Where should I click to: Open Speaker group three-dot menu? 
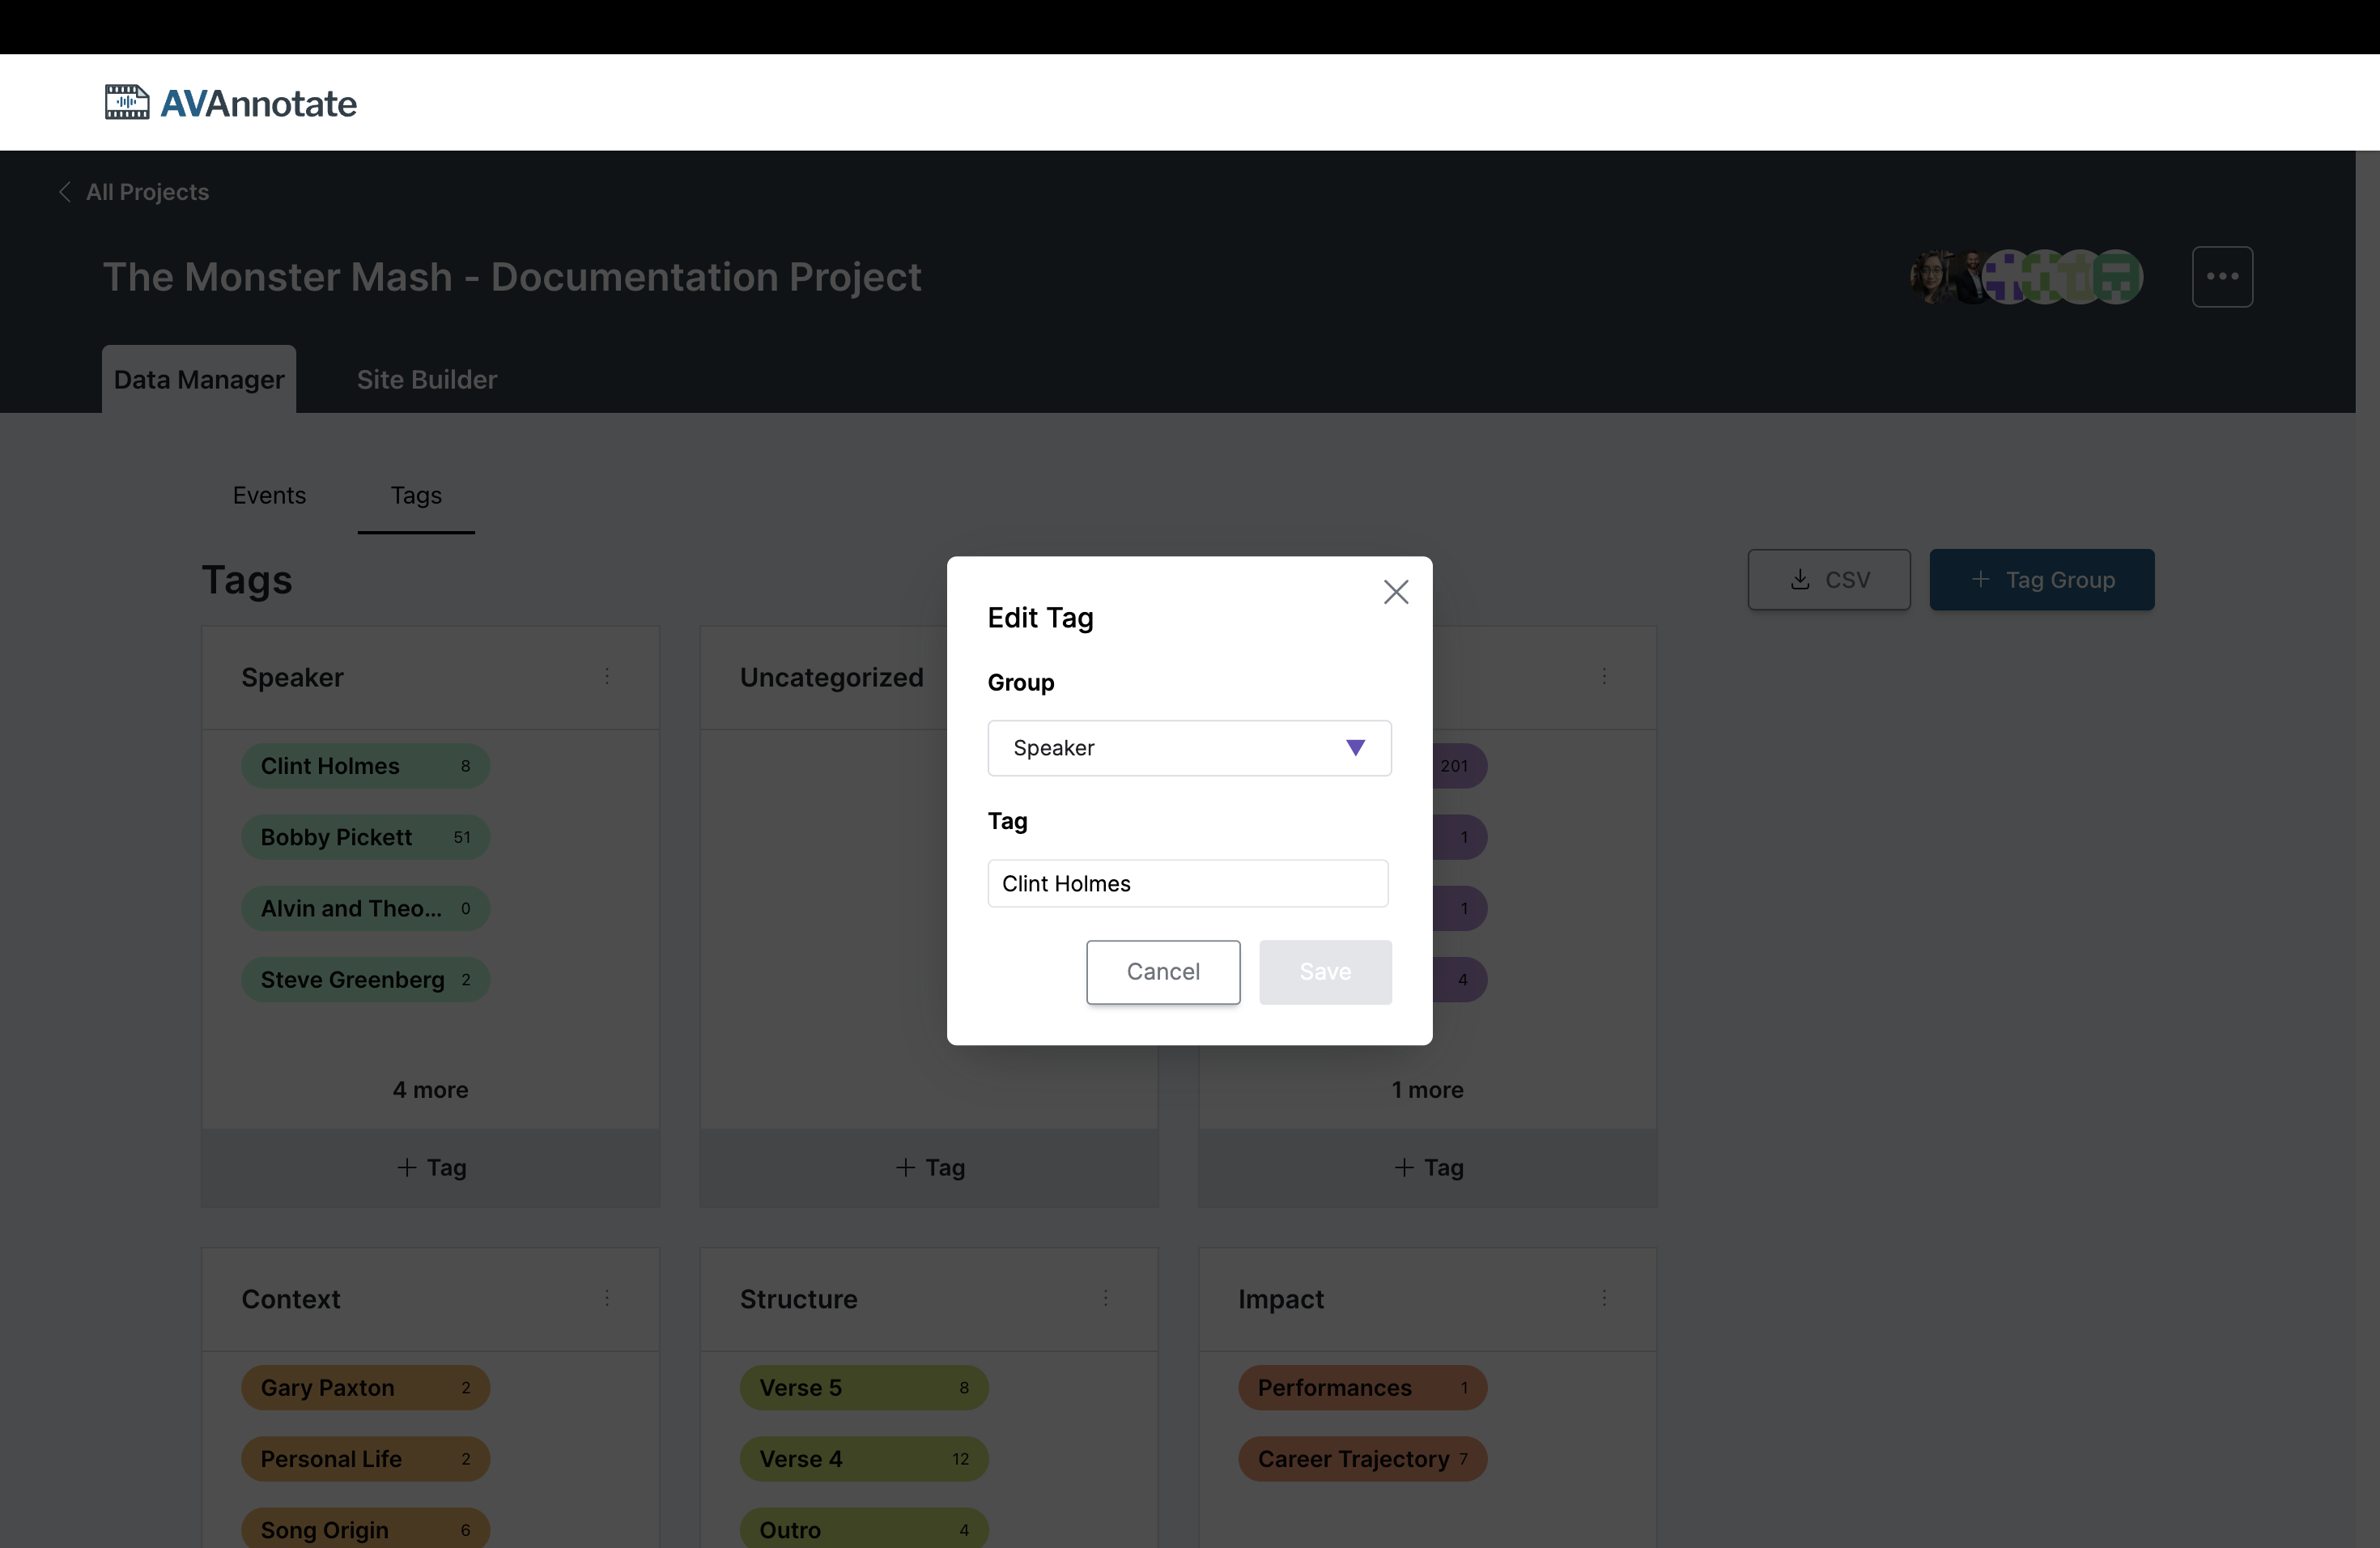[607, 677]
